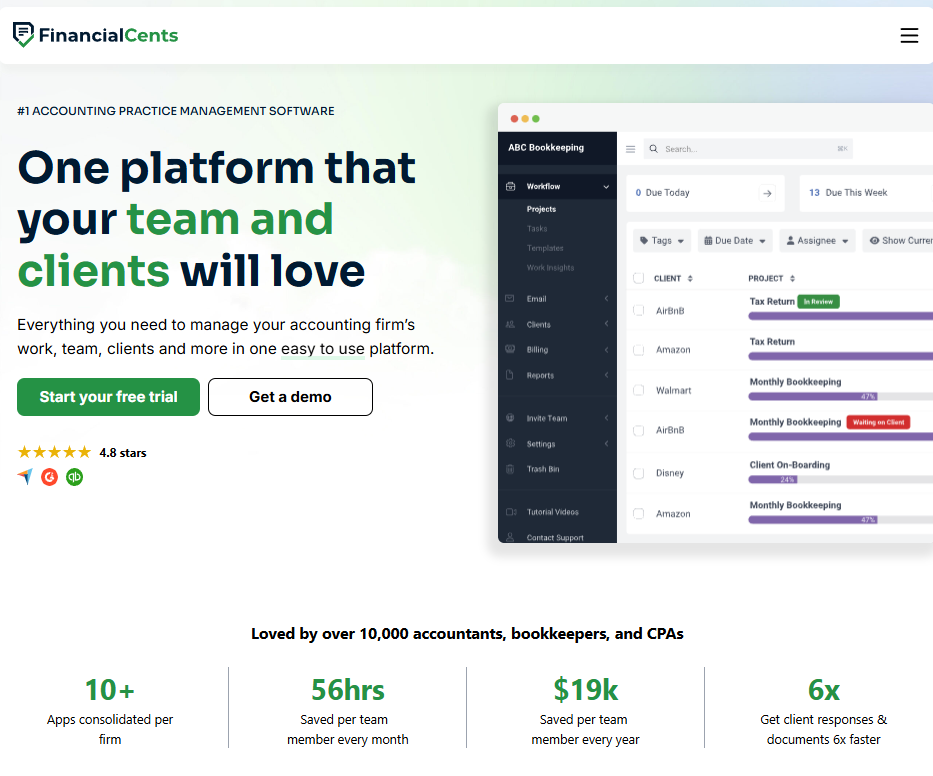This screenshot has width=933, height=776.
Task: Open the Tags filter dropdown
Action: point(661,241)
